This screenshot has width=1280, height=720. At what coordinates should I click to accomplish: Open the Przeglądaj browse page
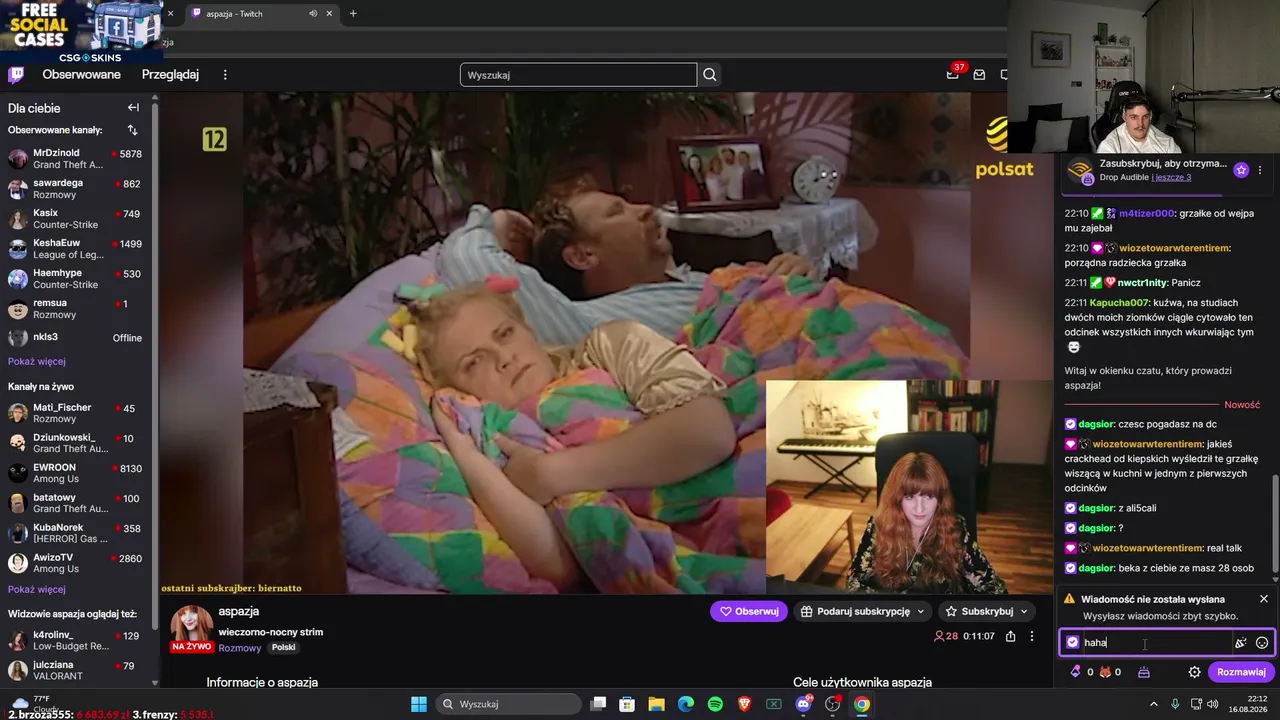pyautogui.click(x=170, y=75)
